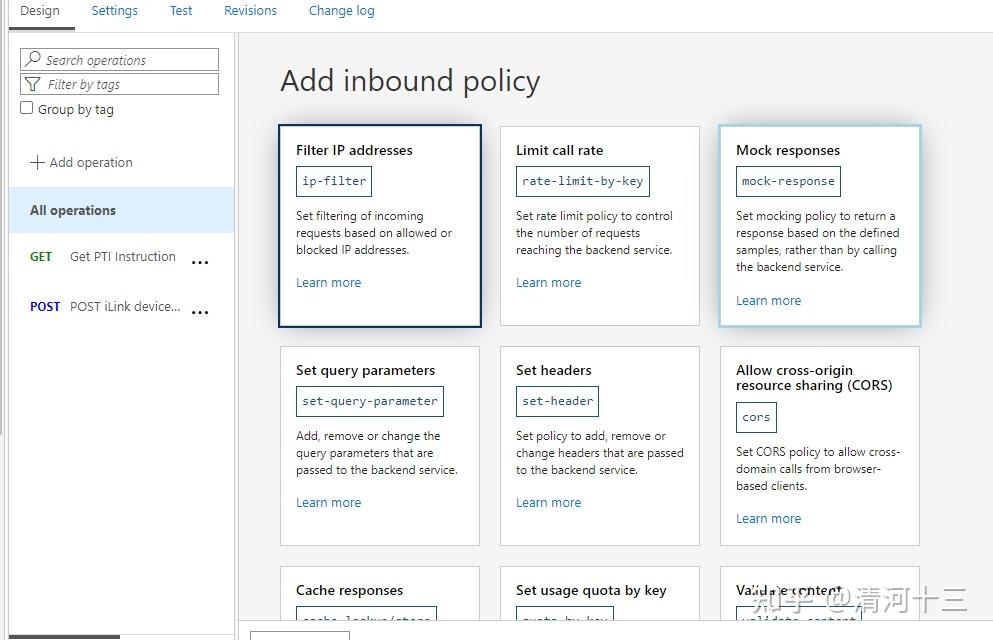The image size is (993, 640).
Task: Go to the Change log tab
Action: click(341, 11)
